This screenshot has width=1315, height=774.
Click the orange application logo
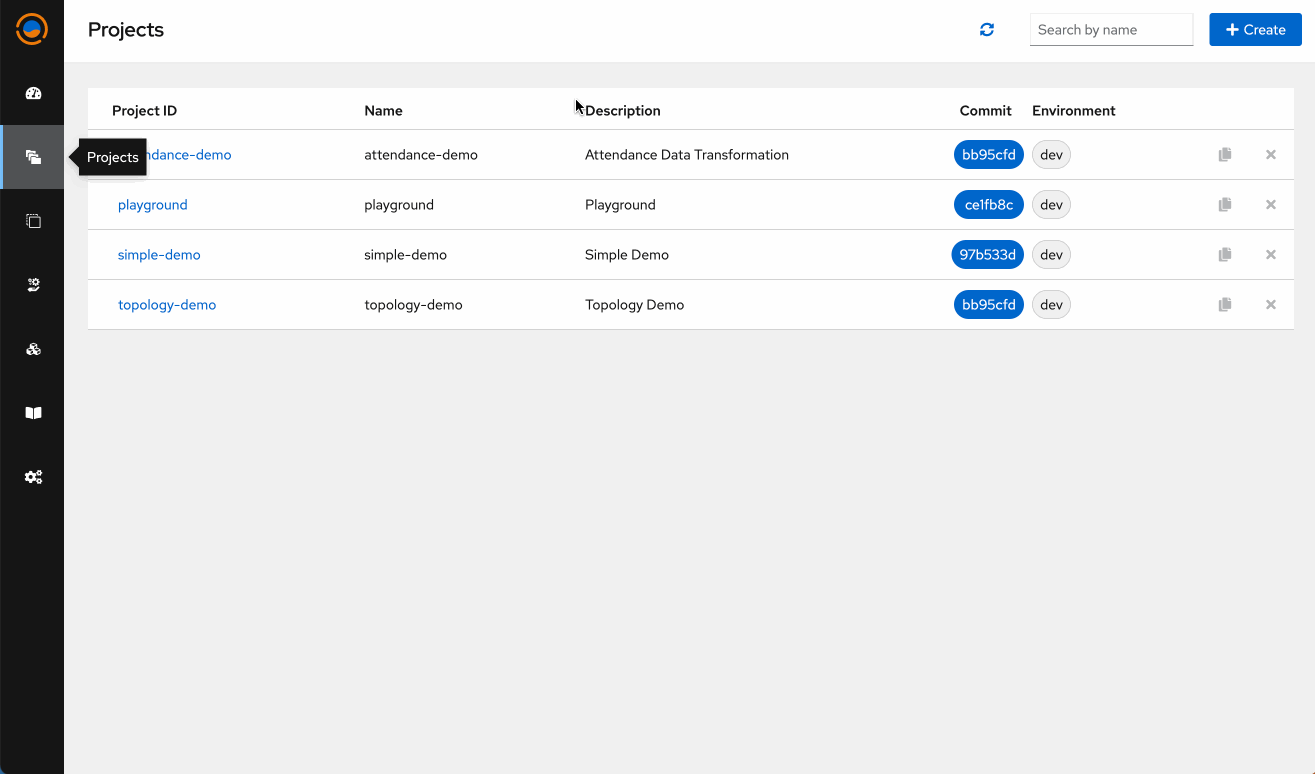31,29
